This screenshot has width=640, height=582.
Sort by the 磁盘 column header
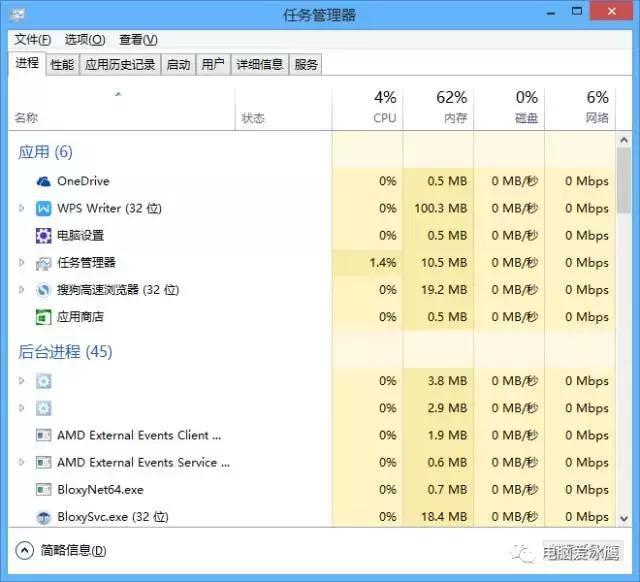click(509, 109)
